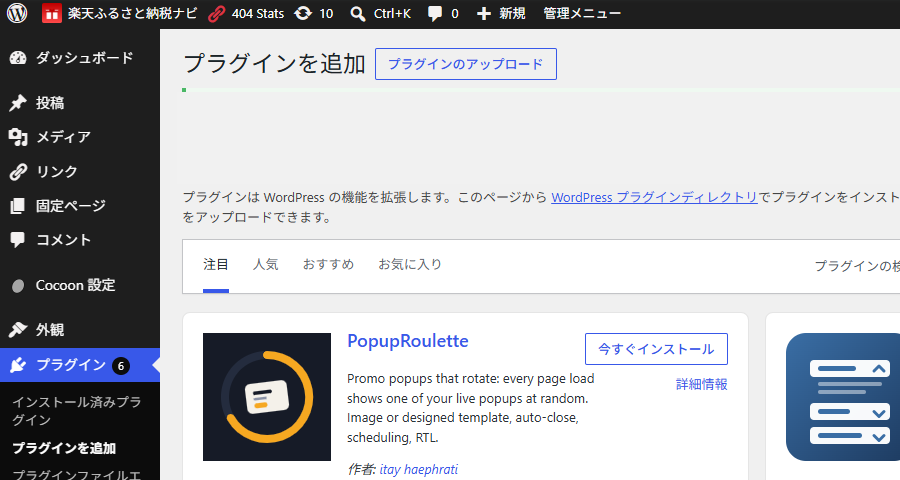Open the 10 pending updates
This screenshot has width=900, height=480.
point(326,14)
